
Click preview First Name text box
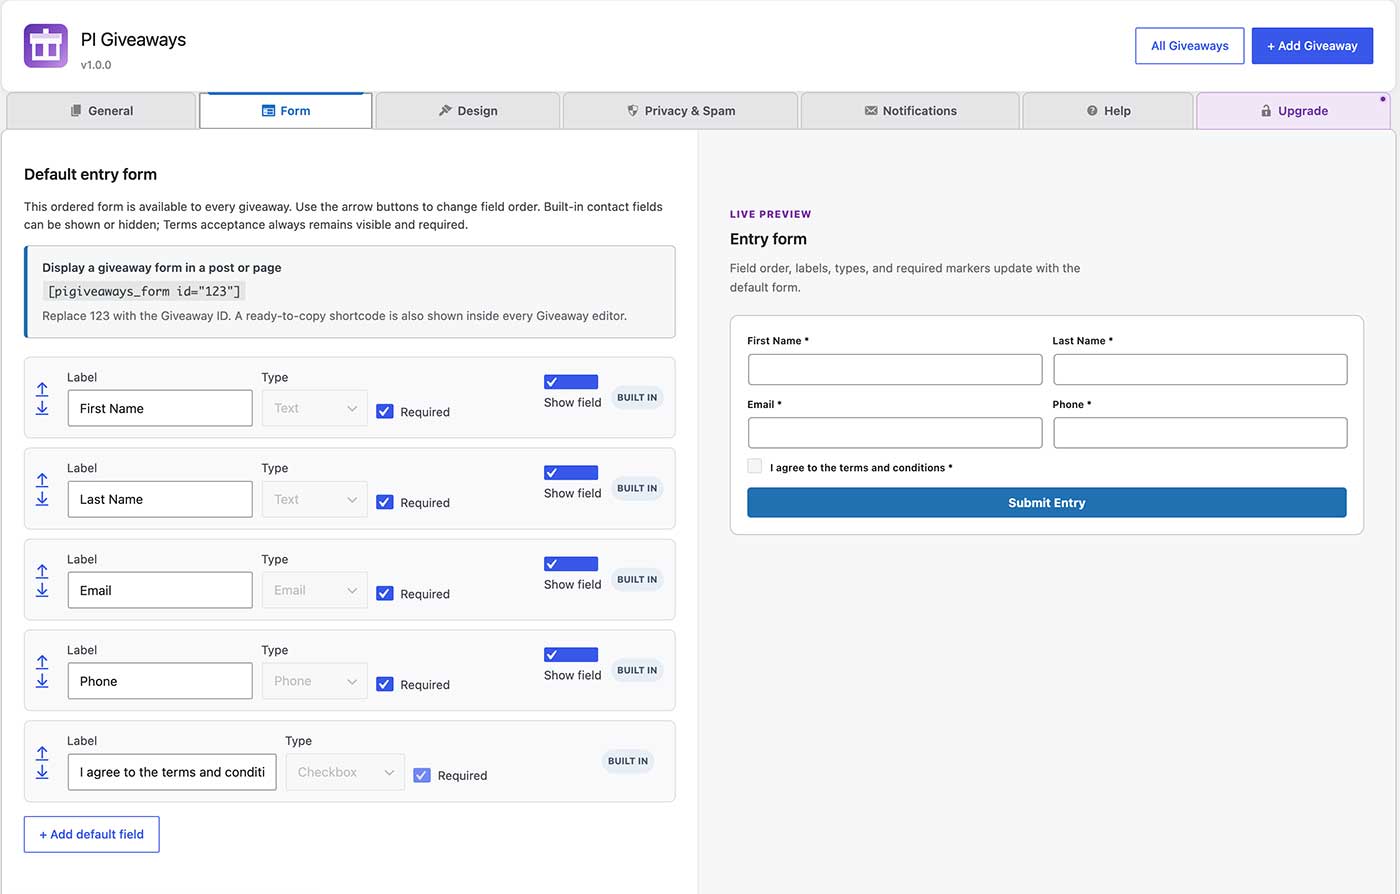895,369
